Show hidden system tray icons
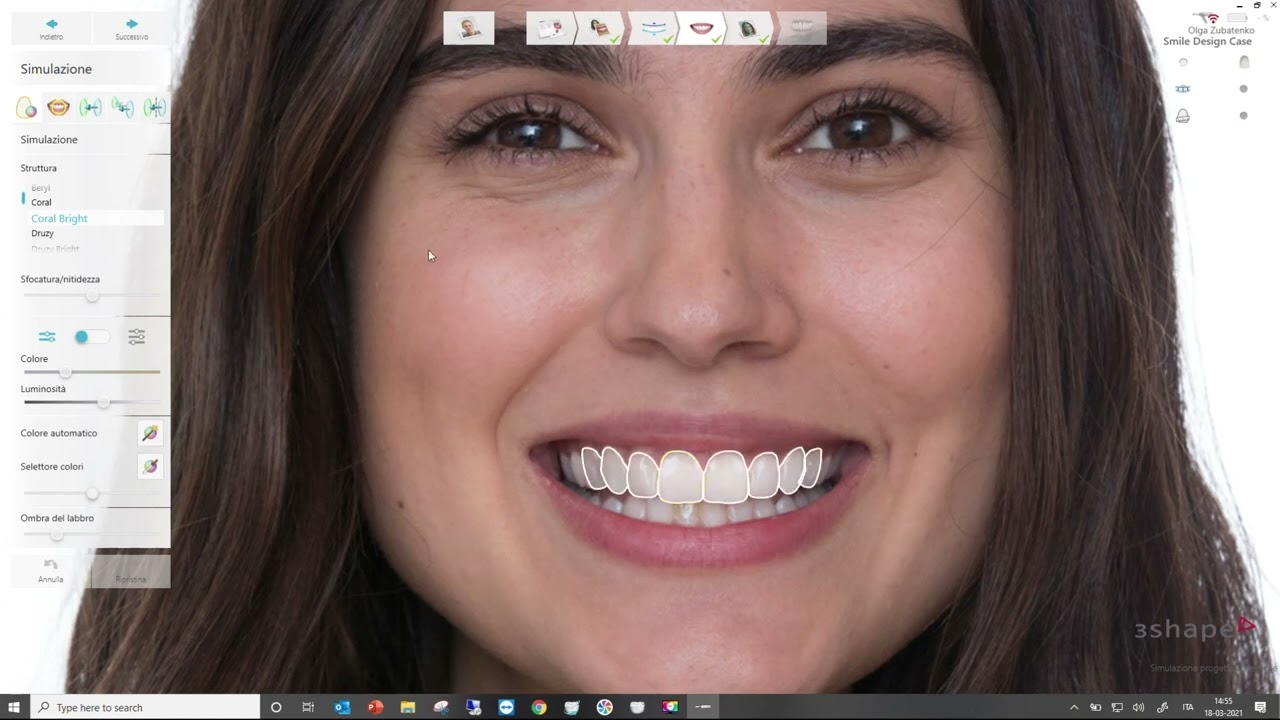Screen dimensions: 1280x720 (1074, 707)
